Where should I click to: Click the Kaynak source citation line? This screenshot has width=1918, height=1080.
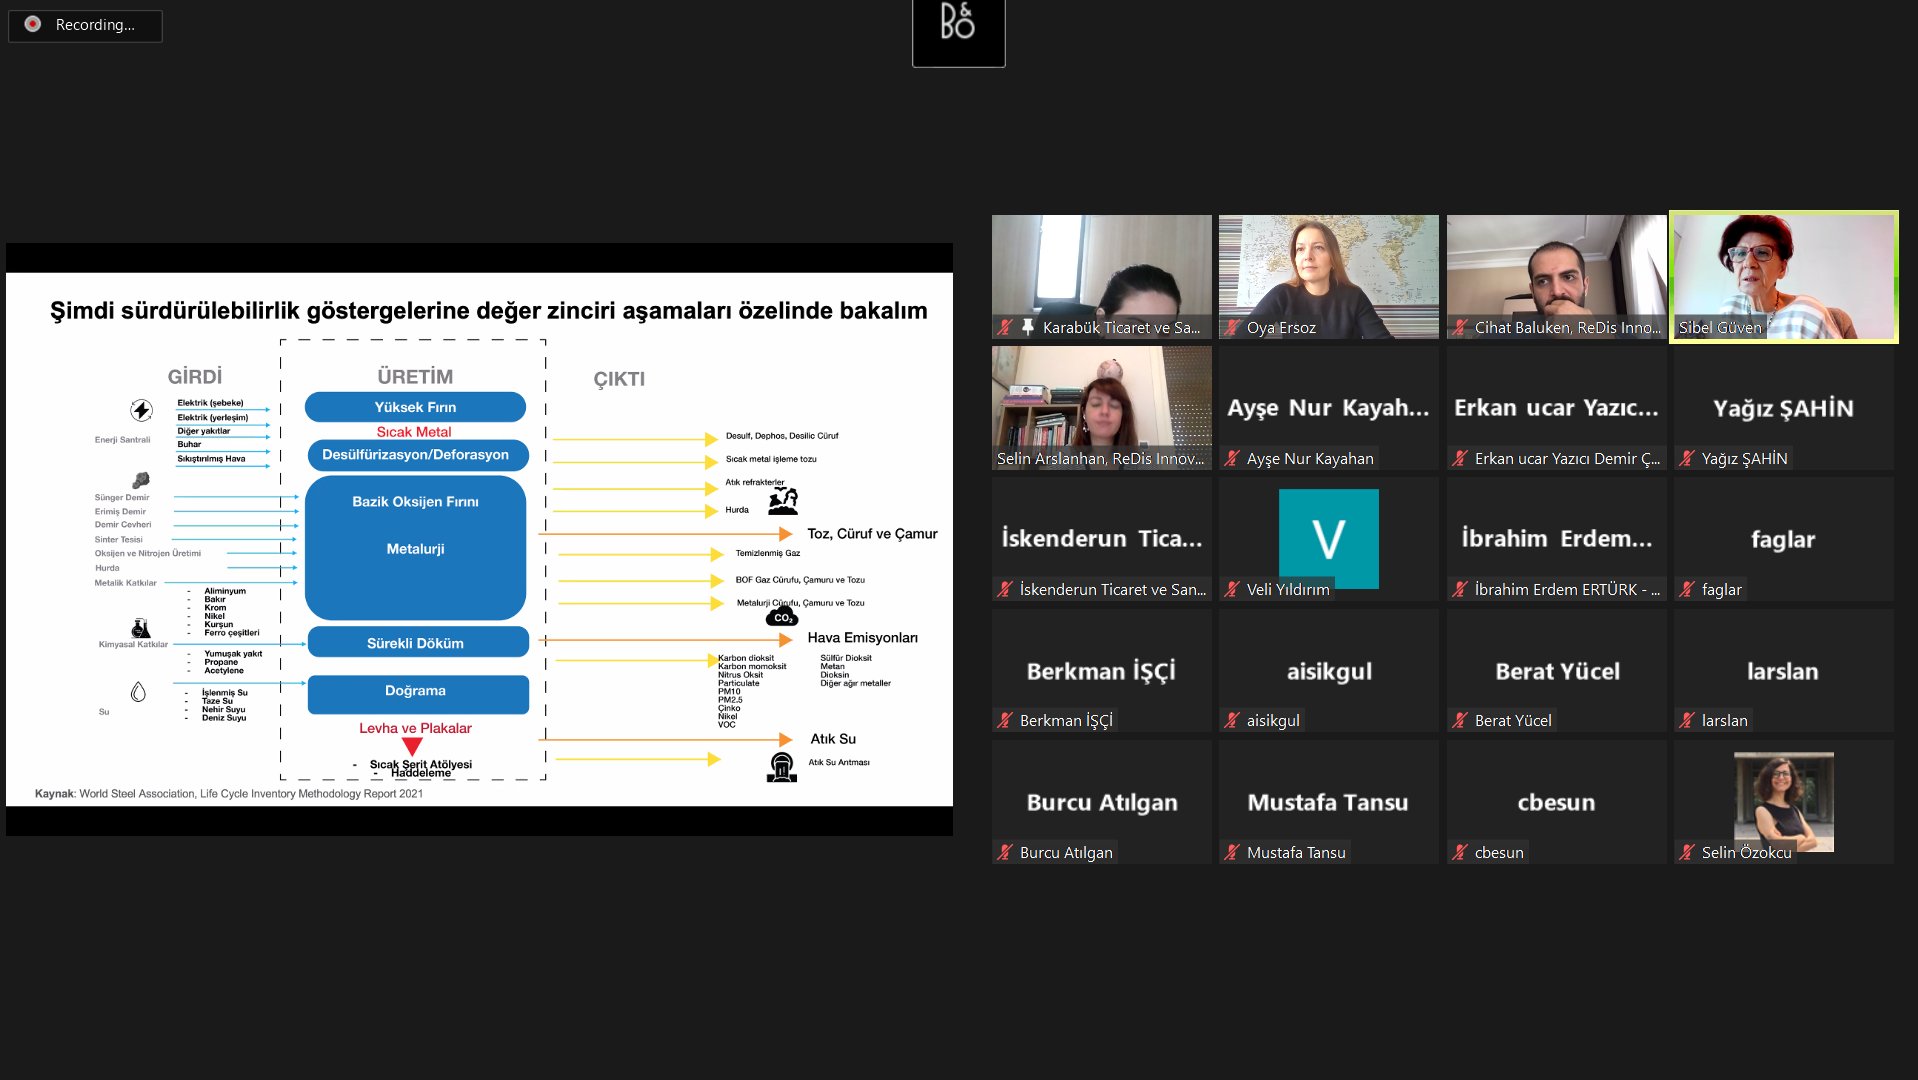(x=229, y=794)
